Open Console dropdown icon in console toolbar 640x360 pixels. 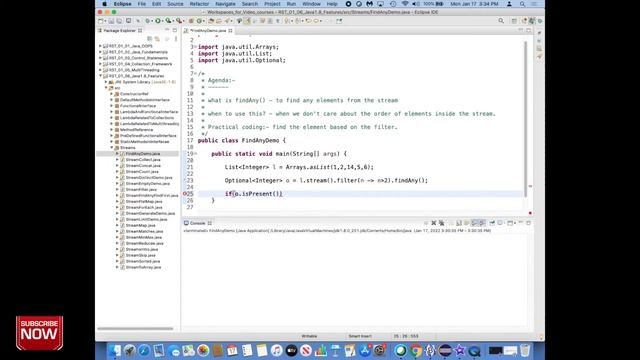coord(510,223)
